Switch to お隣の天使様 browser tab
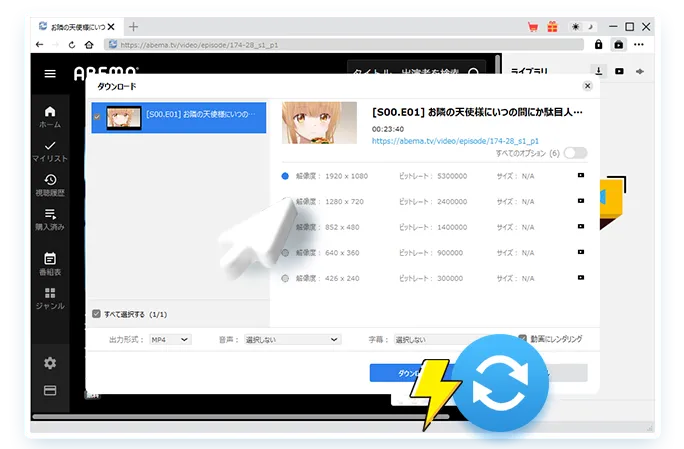Screen dimensions: 684x449 click(x=78, y=27)
